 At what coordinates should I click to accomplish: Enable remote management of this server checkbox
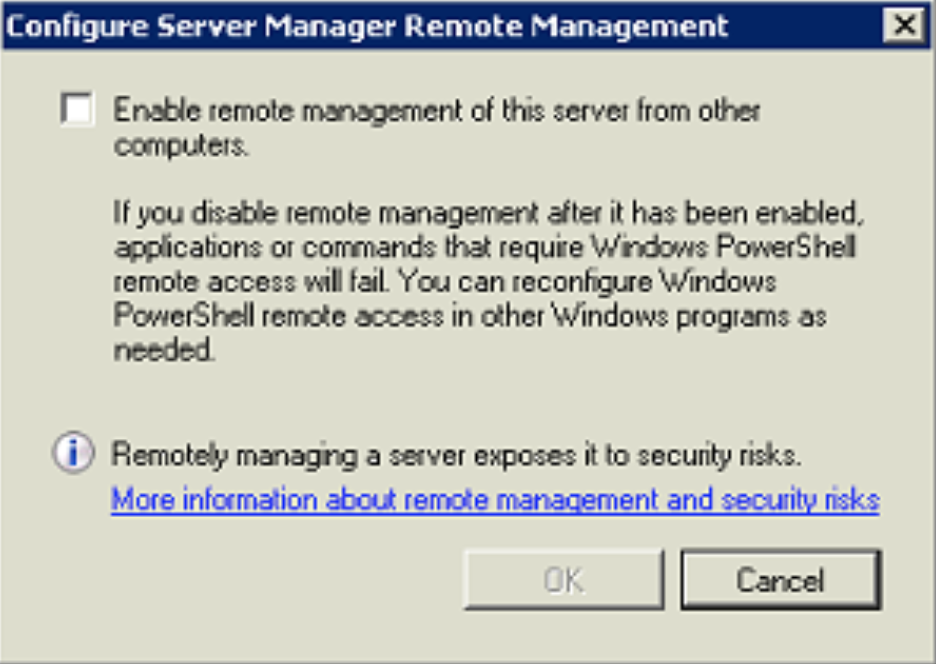coord(77,109)
